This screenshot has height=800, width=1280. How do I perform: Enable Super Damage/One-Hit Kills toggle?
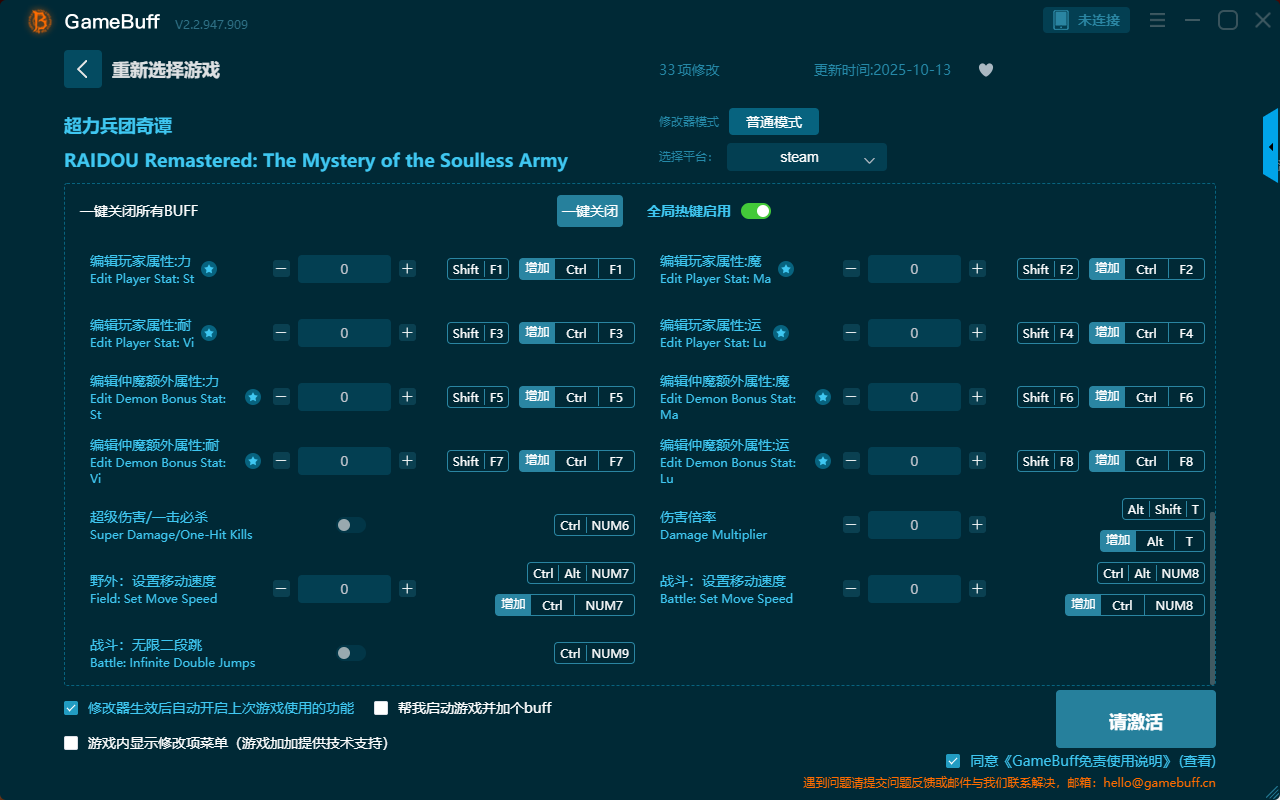[350, 525]
